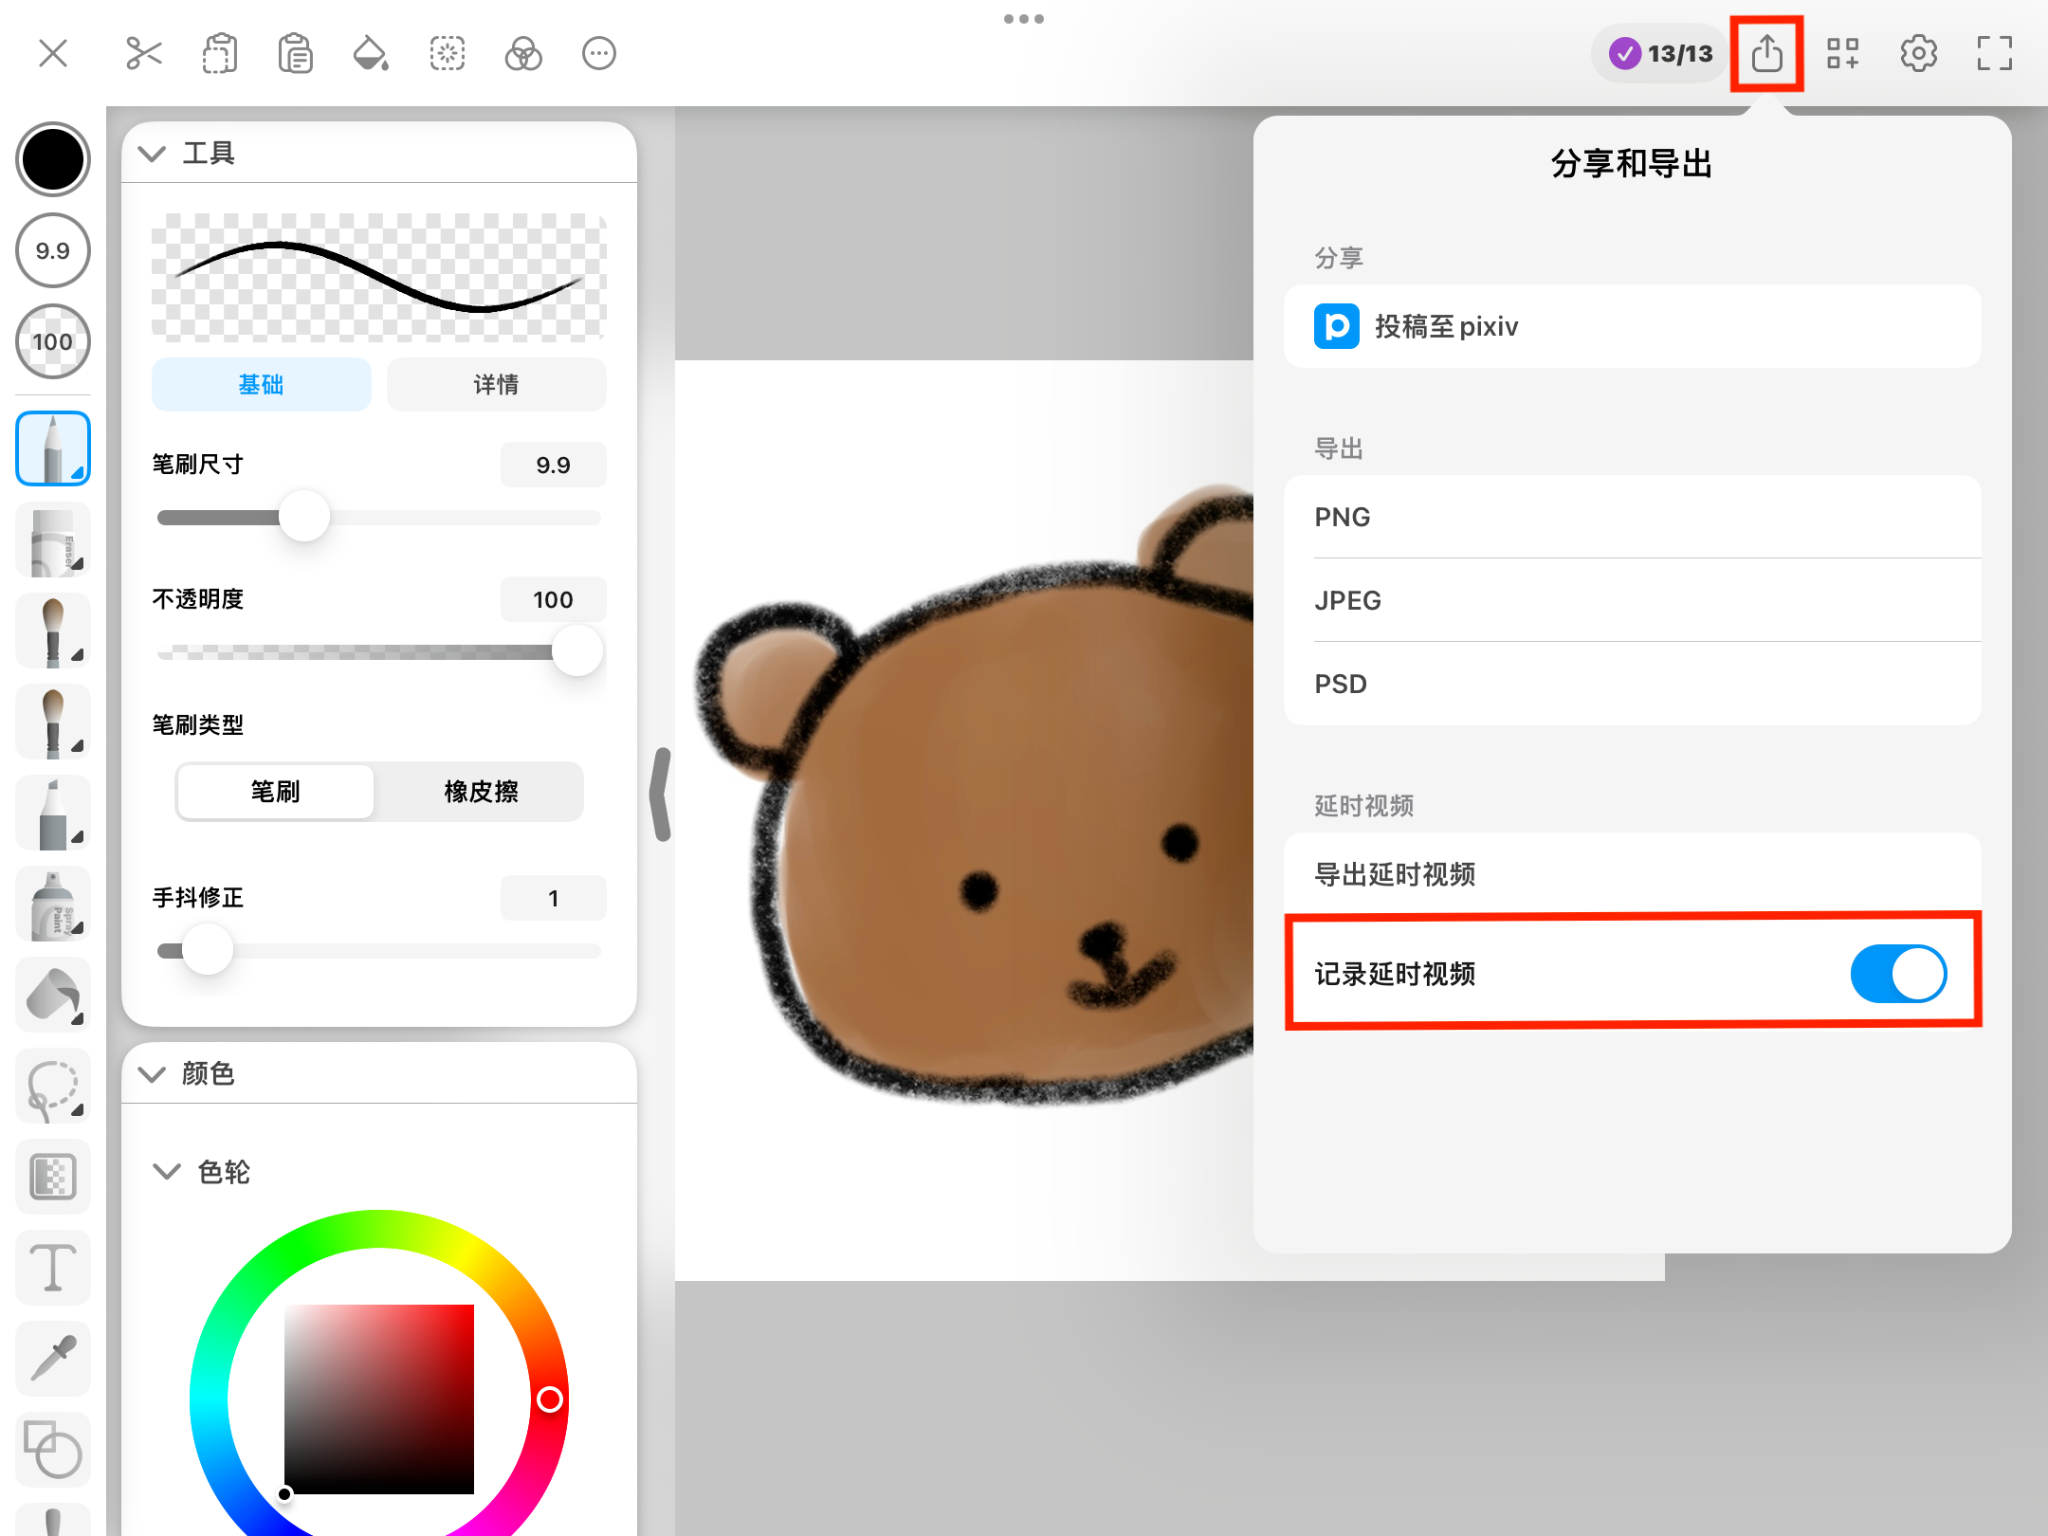Screen dimensions: 2048x1536
Task: Choose PNG export option
Action: pos(1632,517)
